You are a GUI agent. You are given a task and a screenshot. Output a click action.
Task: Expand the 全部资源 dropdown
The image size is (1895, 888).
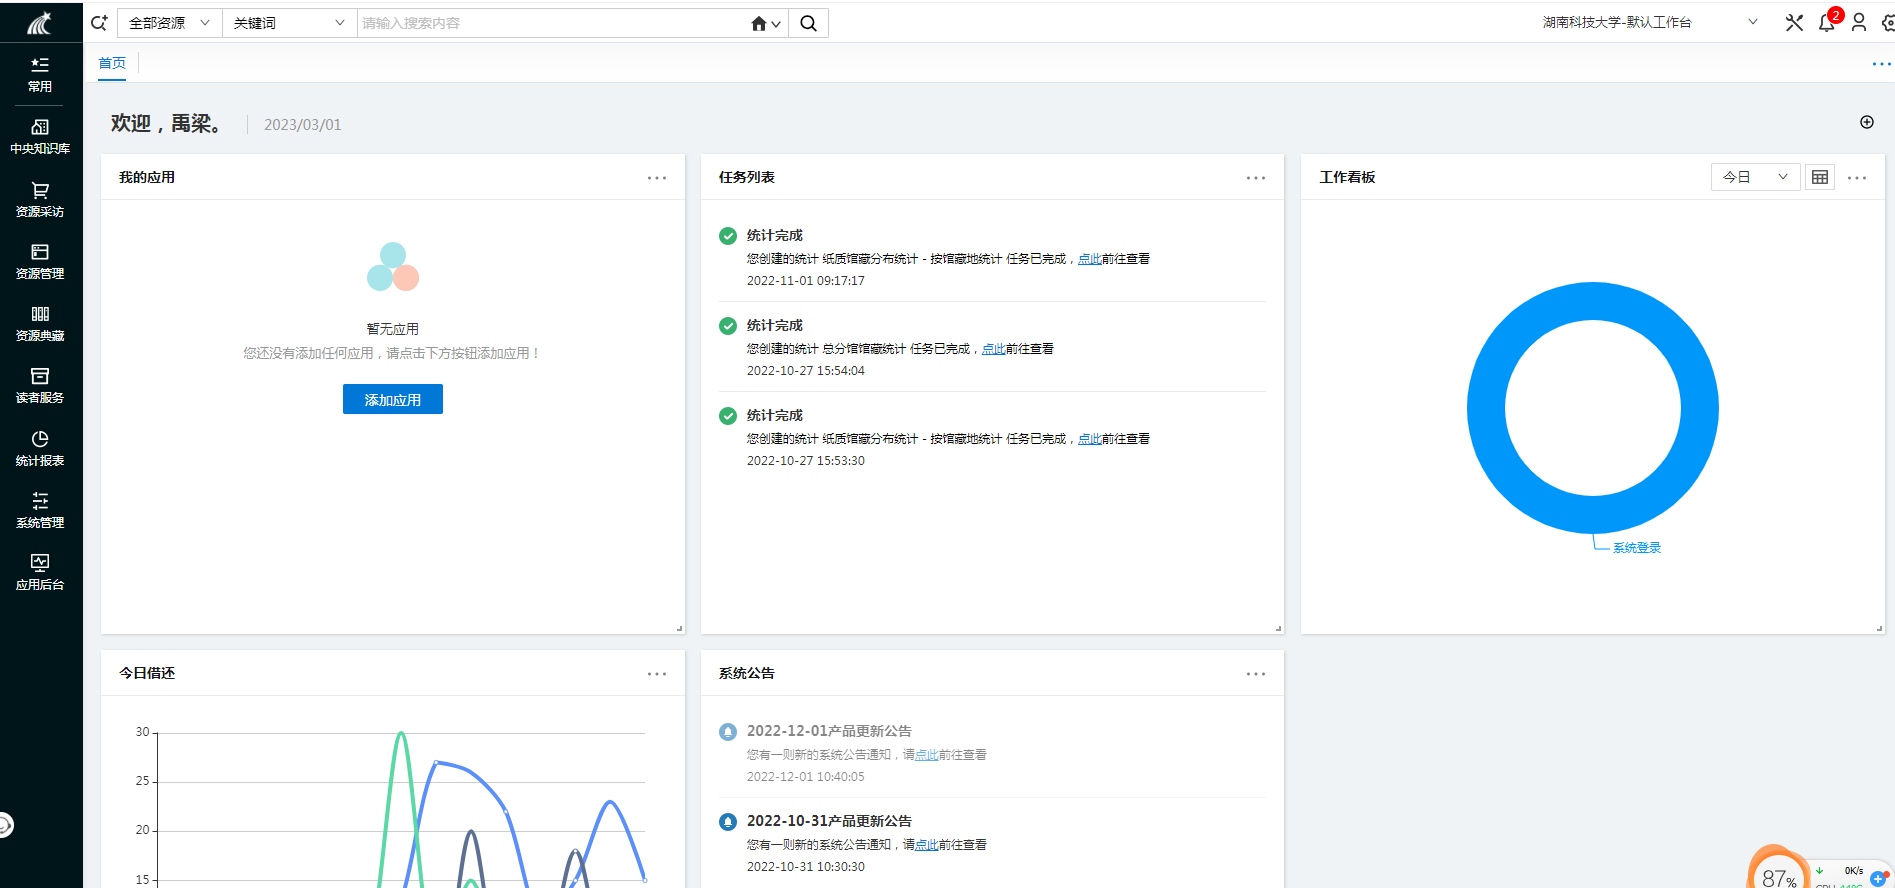(x=169, y=23)
